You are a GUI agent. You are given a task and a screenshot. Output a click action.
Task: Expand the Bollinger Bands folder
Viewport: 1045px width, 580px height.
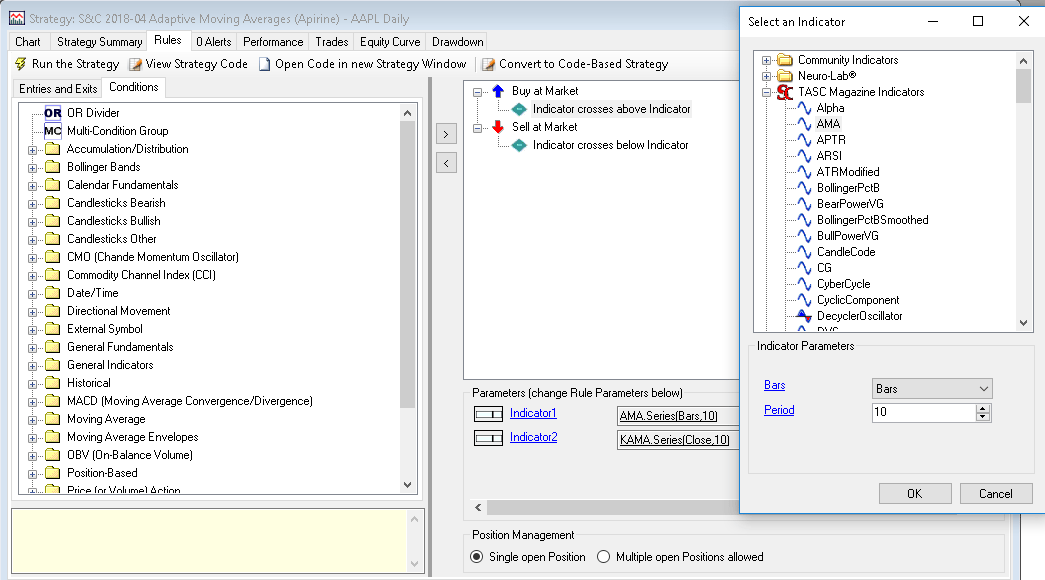[x=33, y=167]
